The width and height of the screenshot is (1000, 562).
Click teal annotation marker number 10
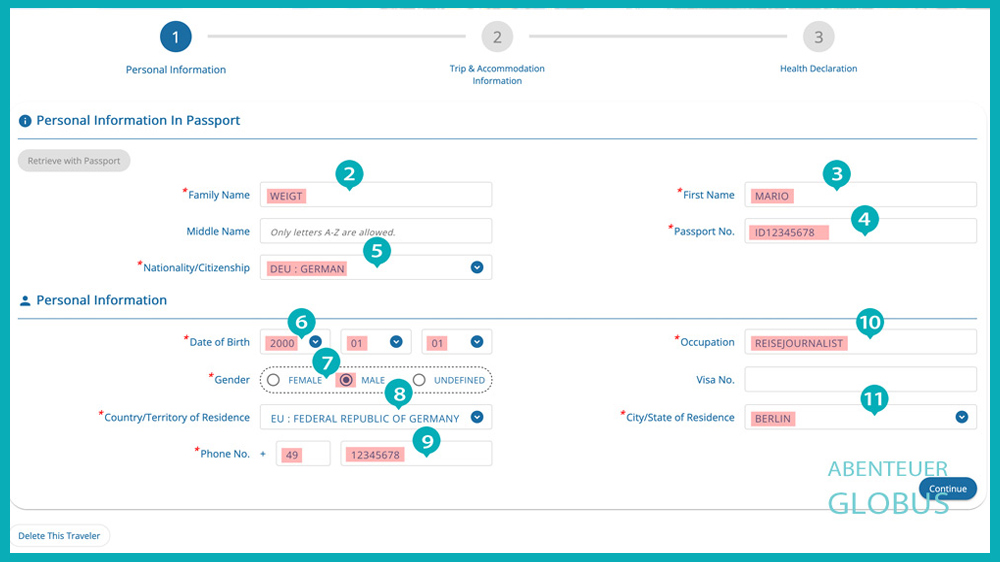point(869,321)
